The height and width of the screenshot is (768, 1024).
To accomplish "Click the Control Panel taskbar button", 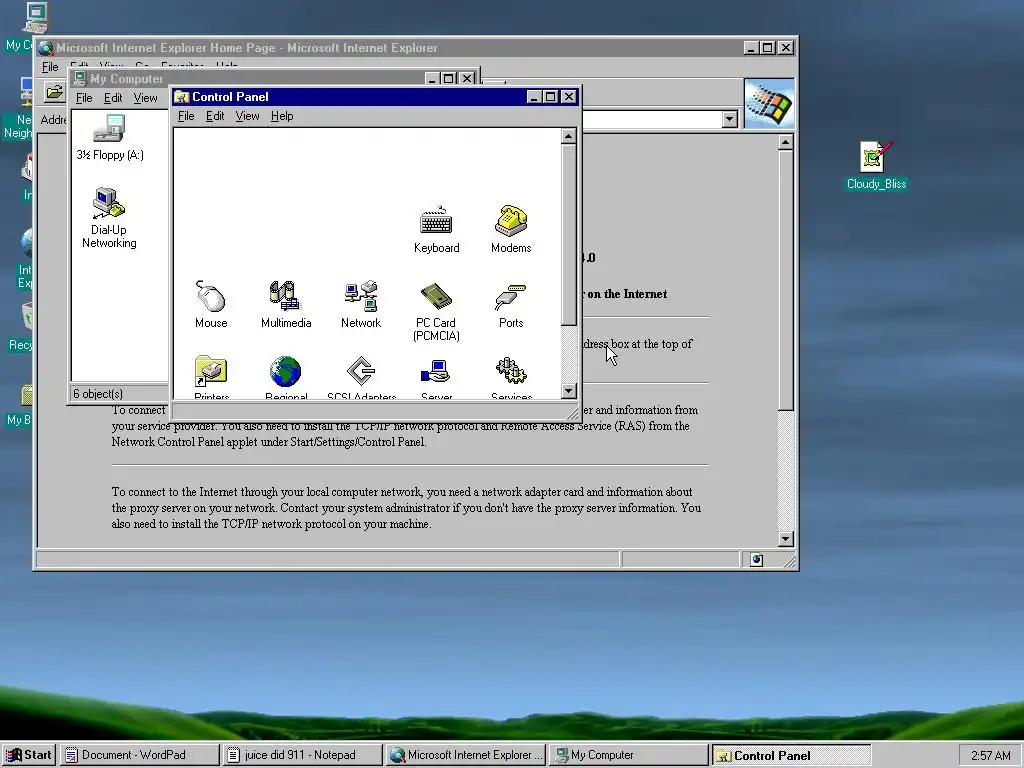I will point(790,755).
